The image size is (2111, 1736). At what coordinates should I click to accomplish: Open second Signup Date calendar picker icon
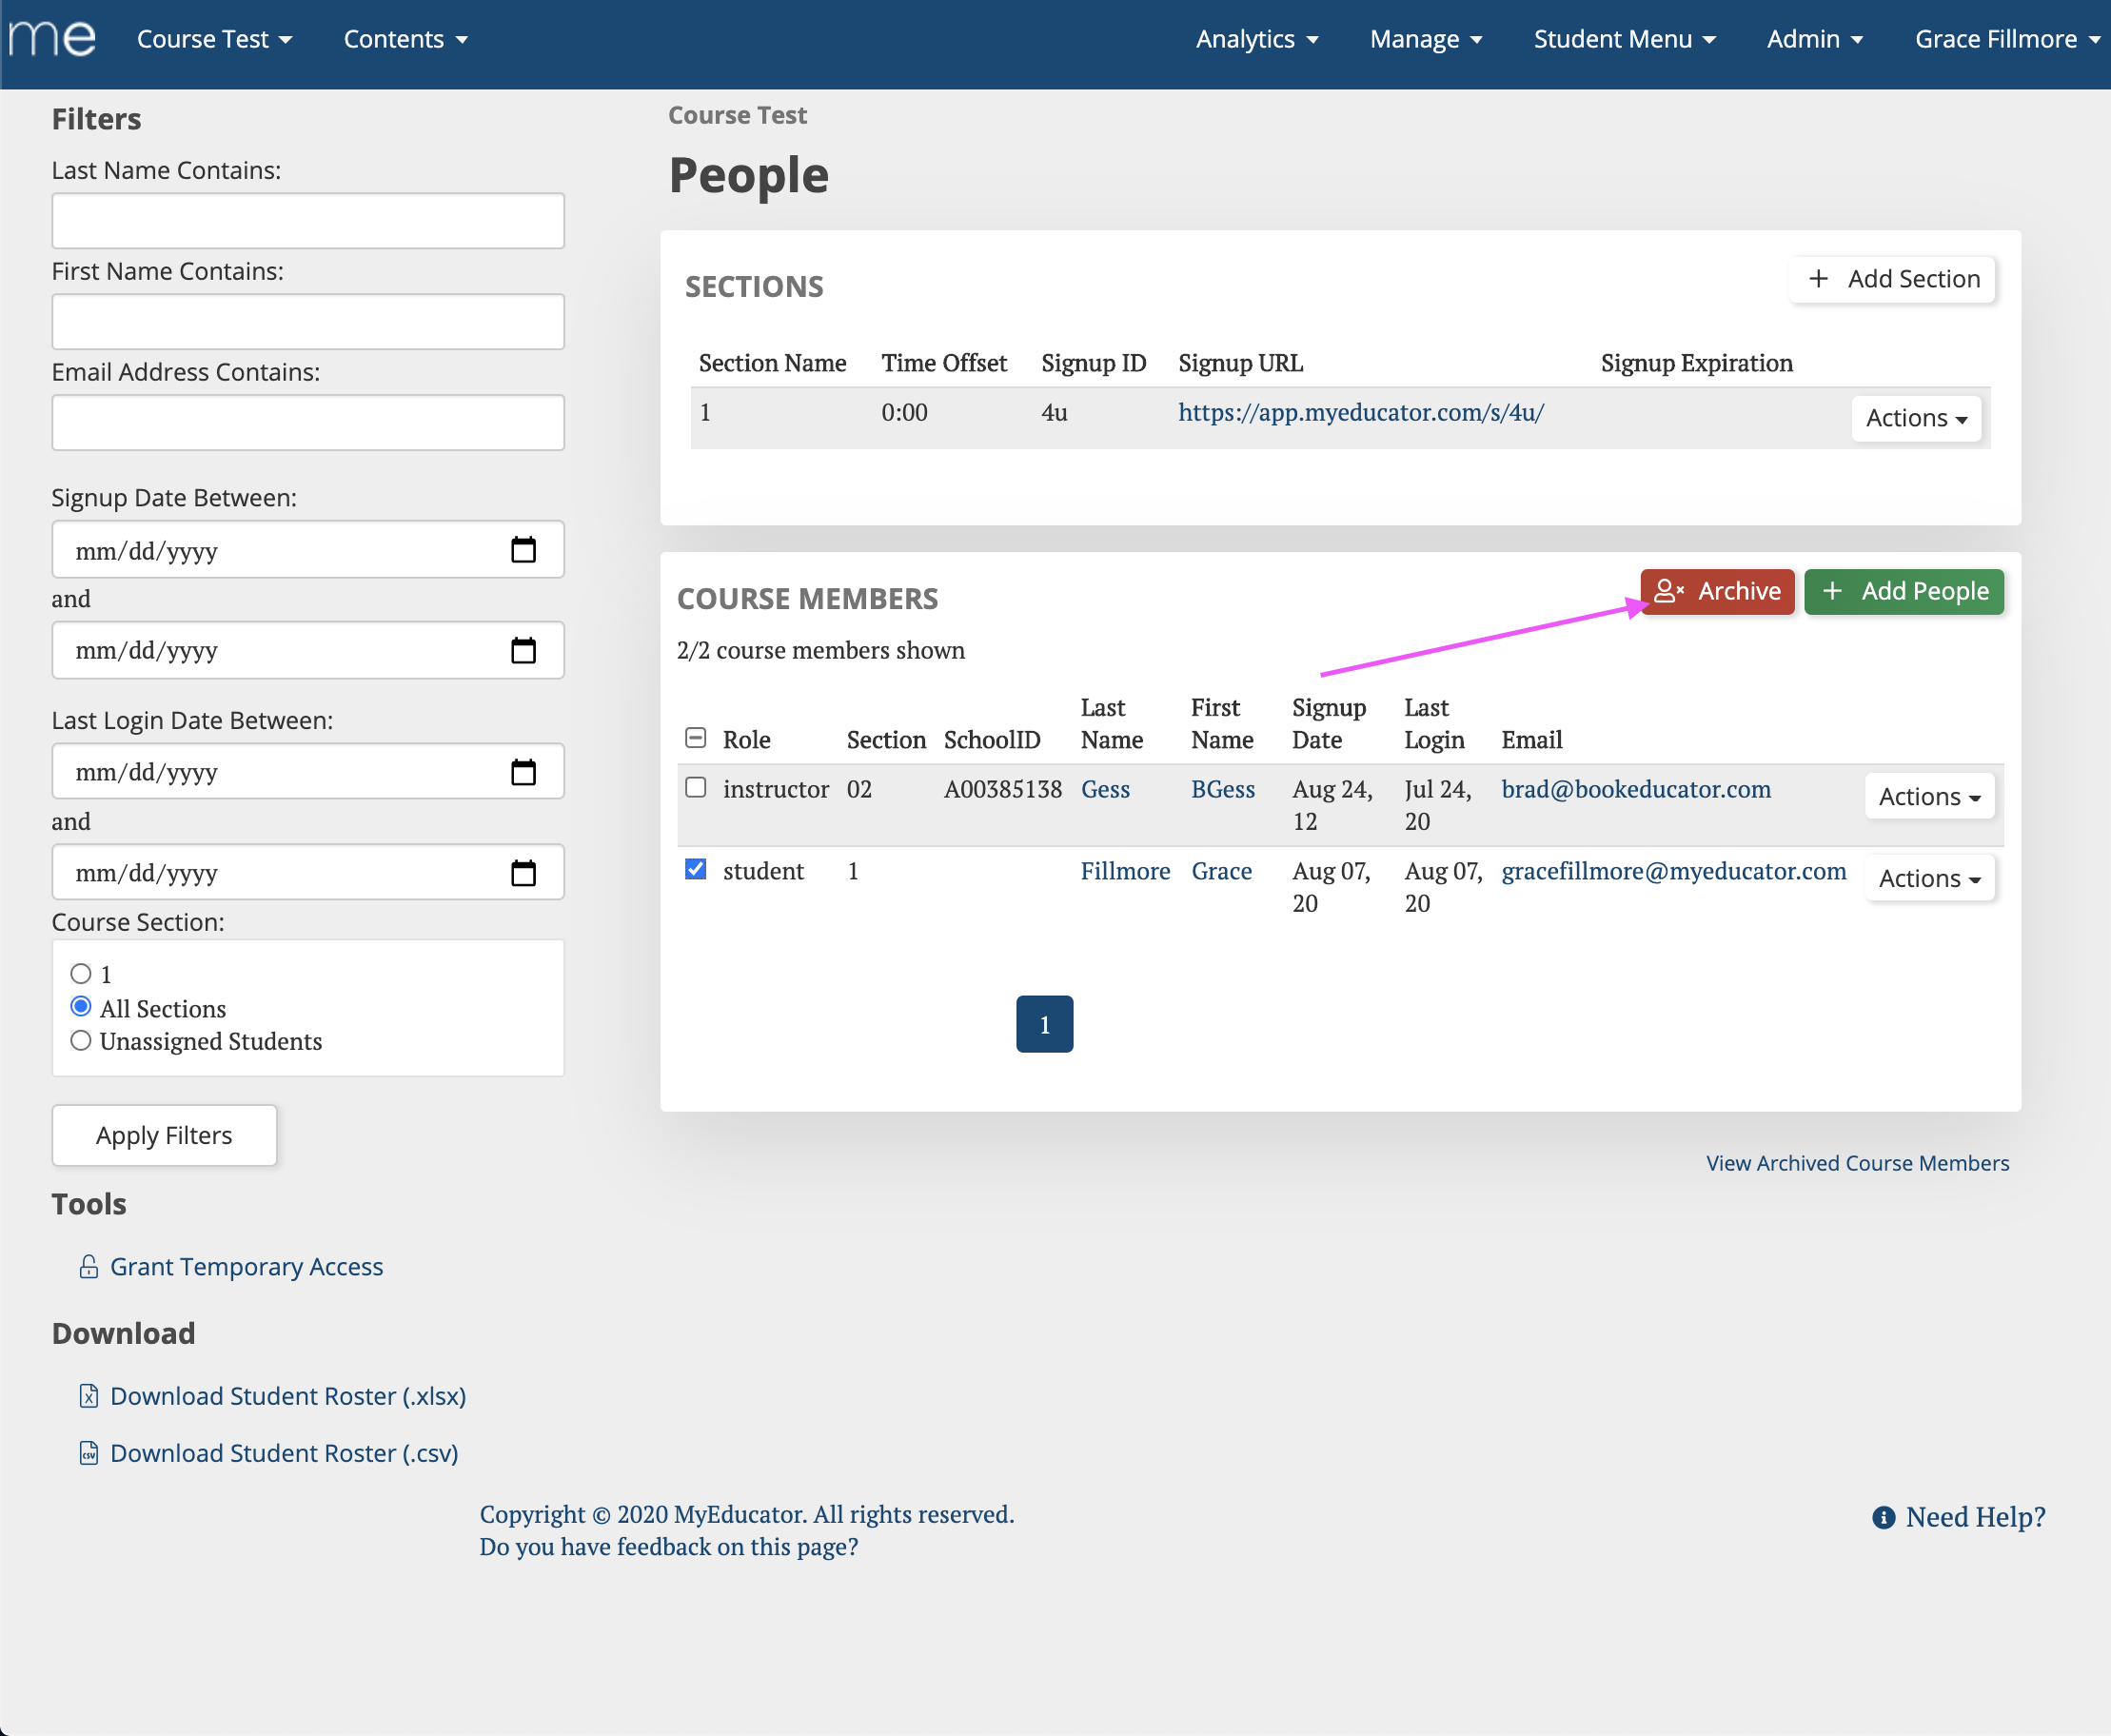point(523,651)
